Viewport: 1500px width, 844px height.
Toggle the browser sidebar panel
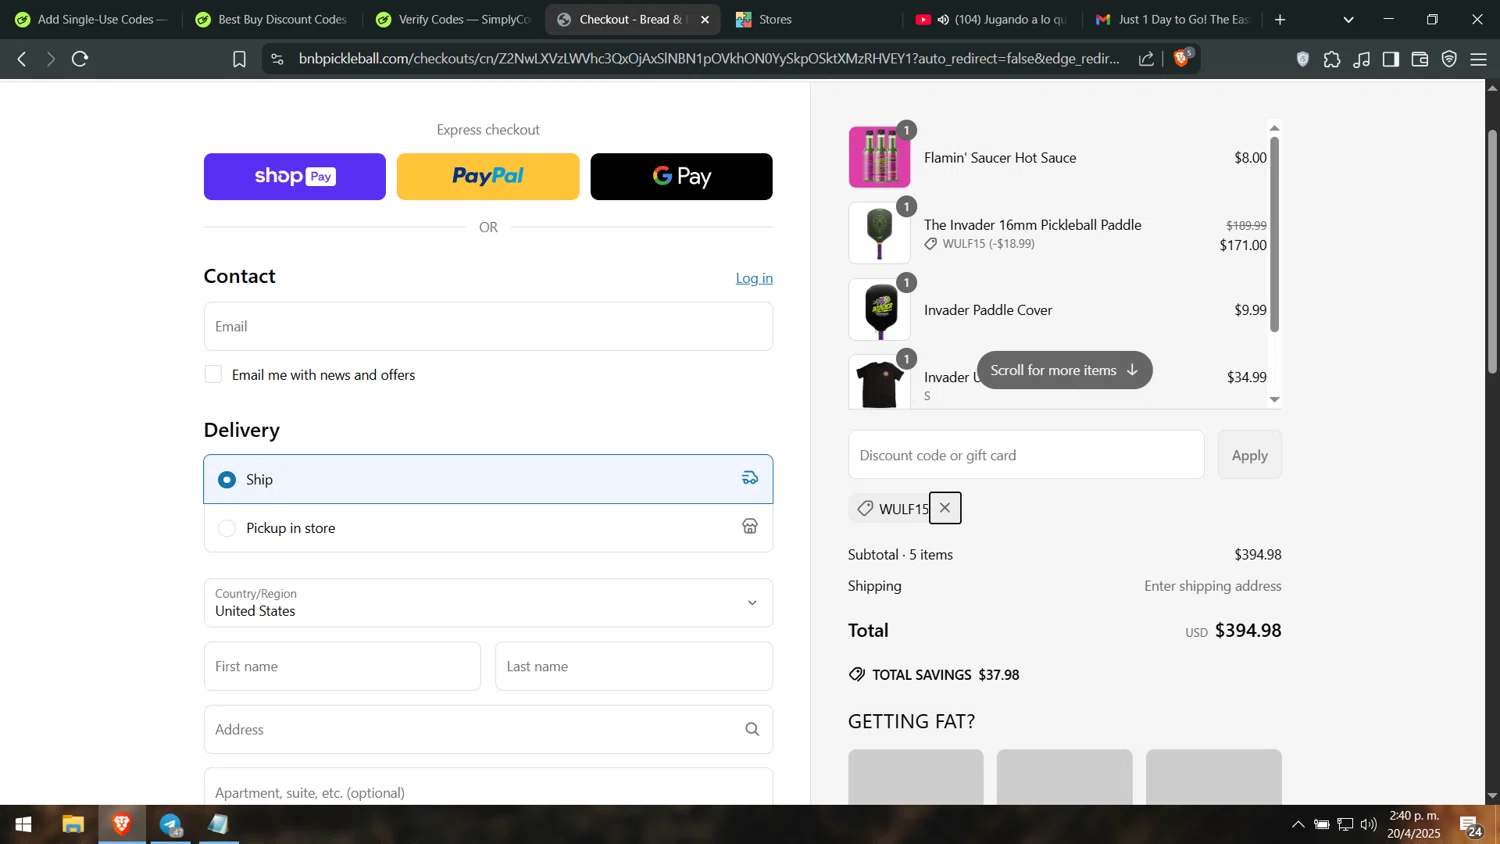[x=1391, y=59]
